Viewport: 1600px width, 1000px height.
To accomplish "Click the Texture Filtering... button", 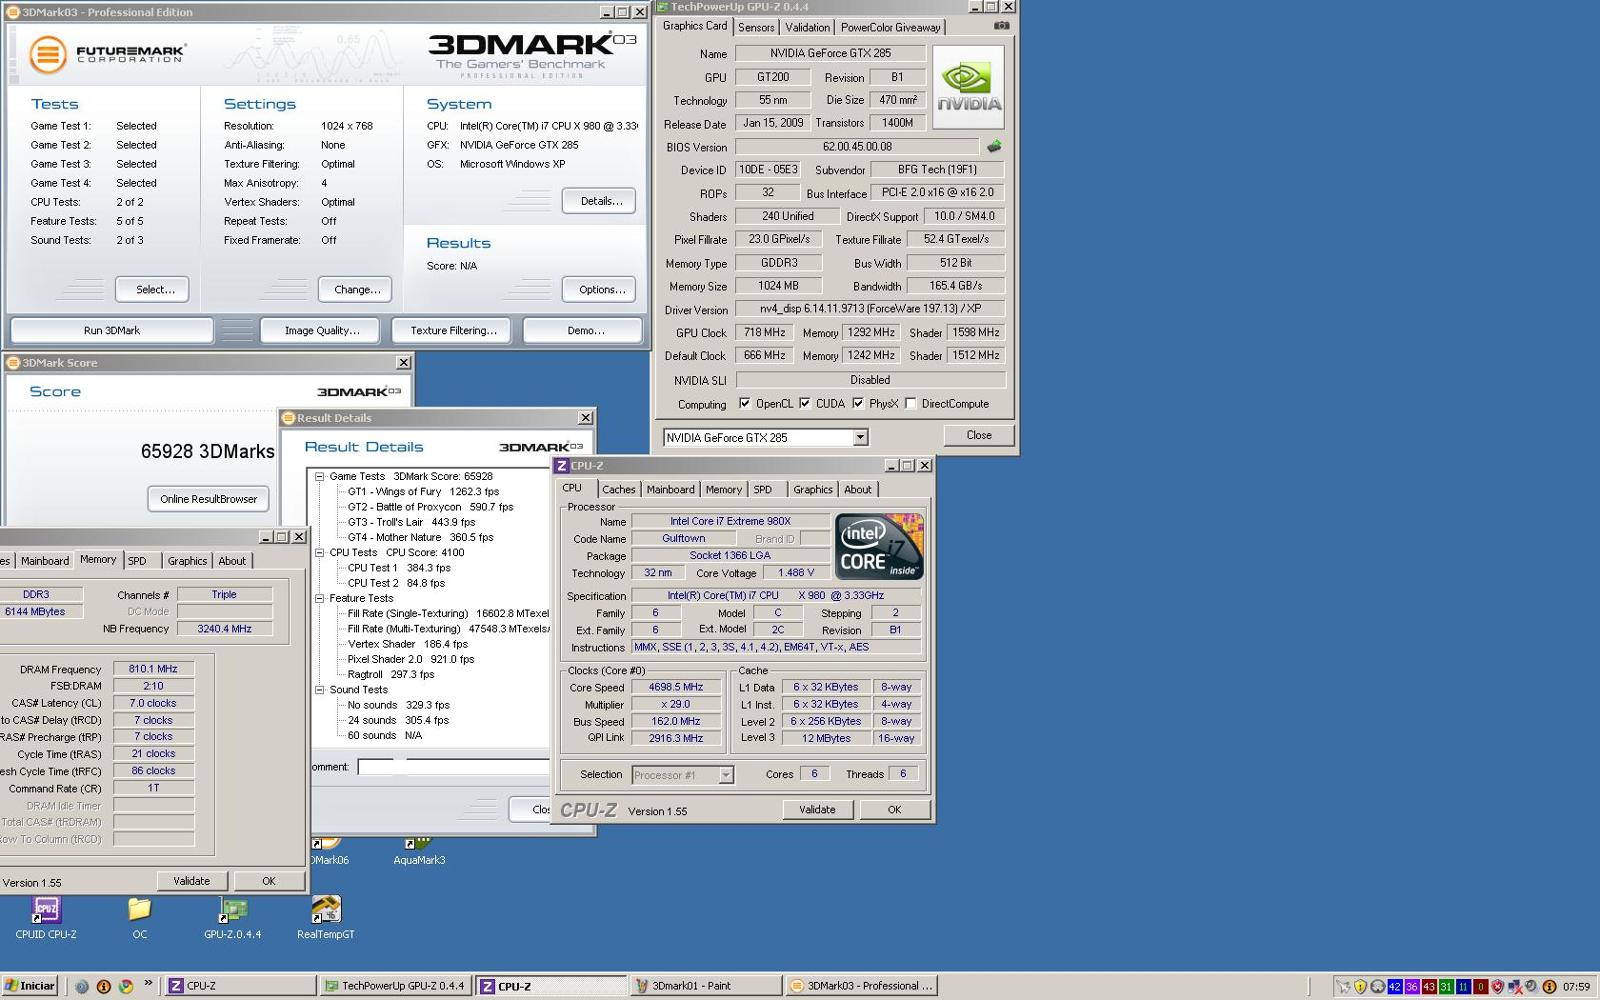I will tap(453, 330).
